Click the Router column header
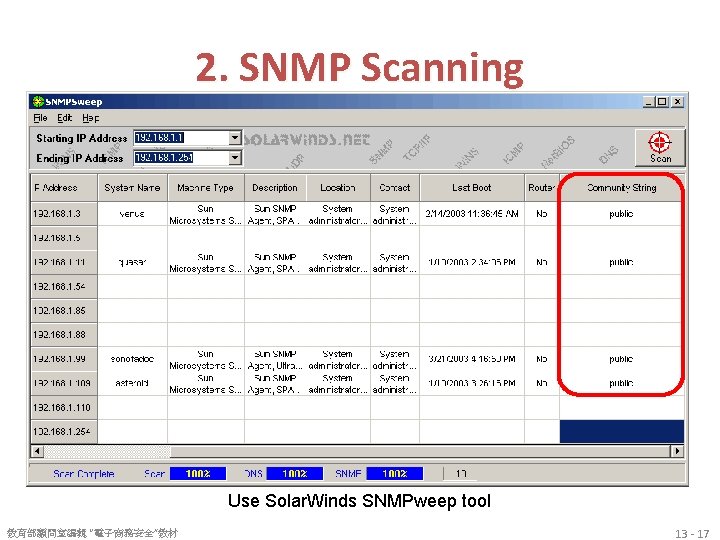The image size is (720, 540). [x=542, y=187]
